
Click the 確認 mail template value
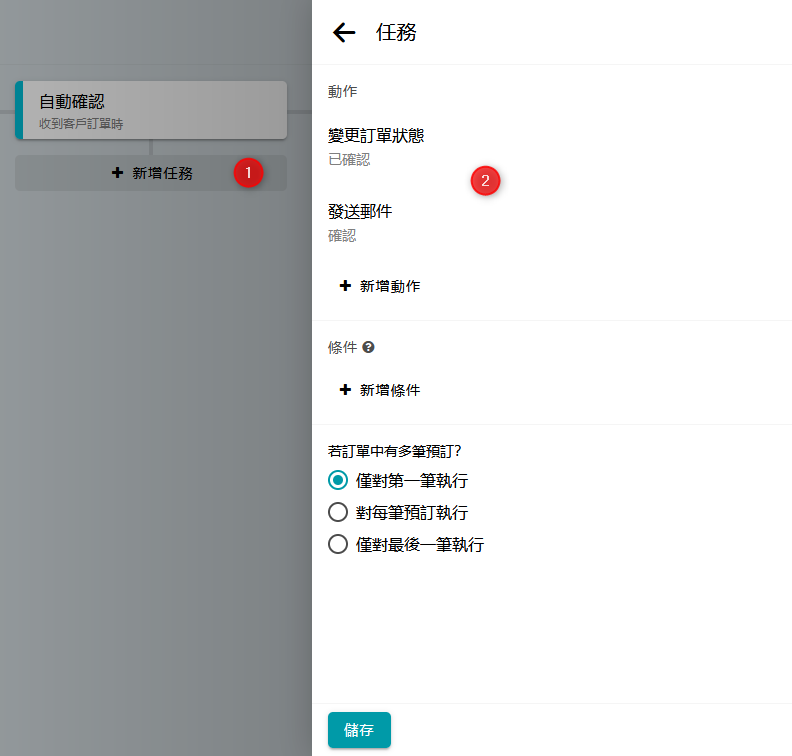pos(342,236)
